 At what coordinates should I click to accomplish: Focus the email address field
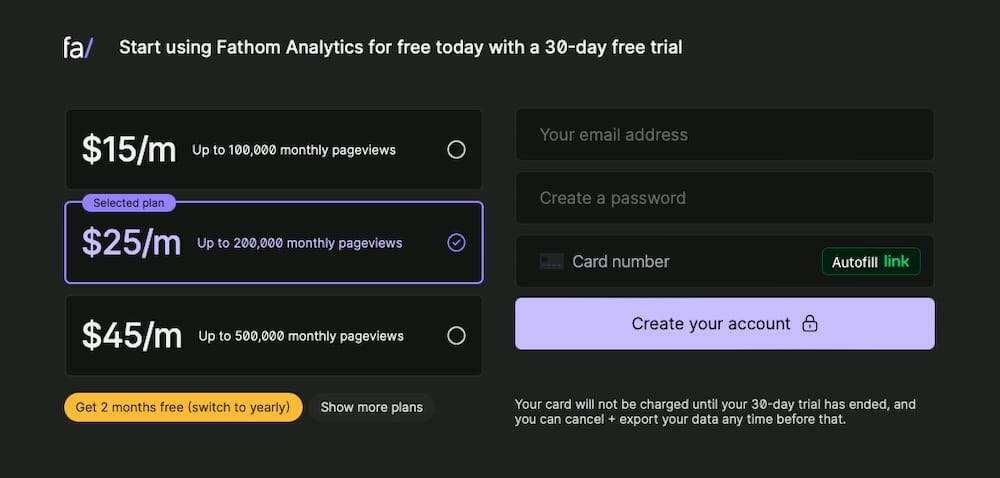(x=724, y=135)
